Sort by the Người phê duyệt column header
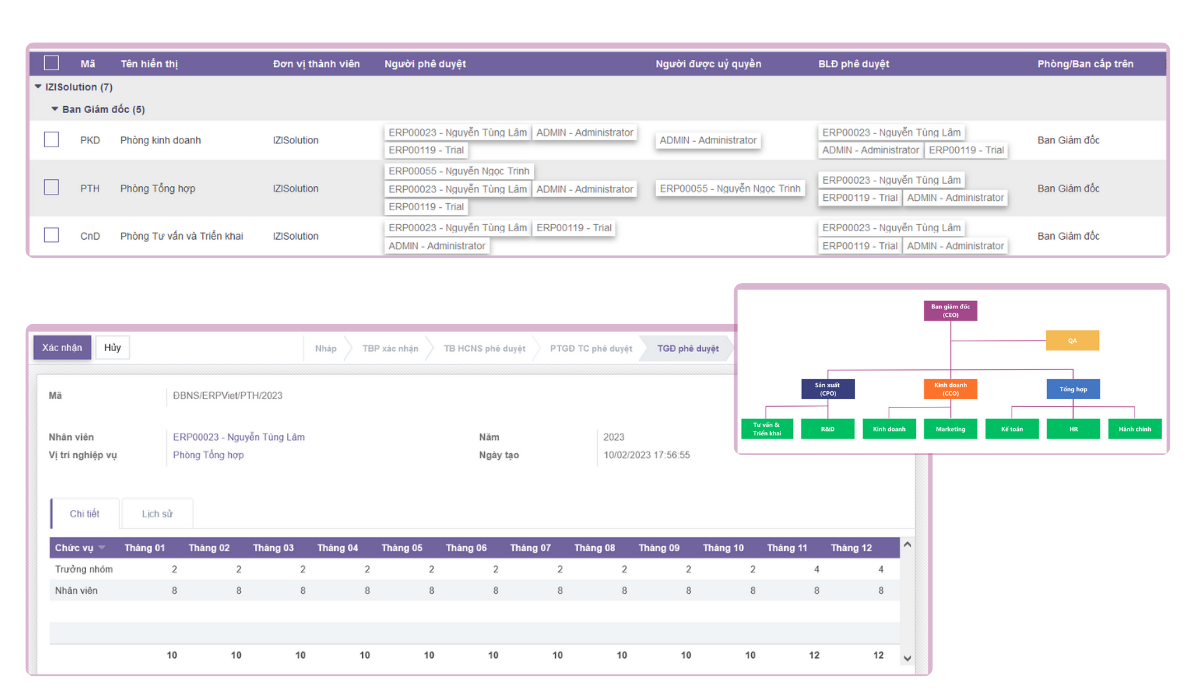Viewport: 1200px width, 691px height. coord(425,64)
